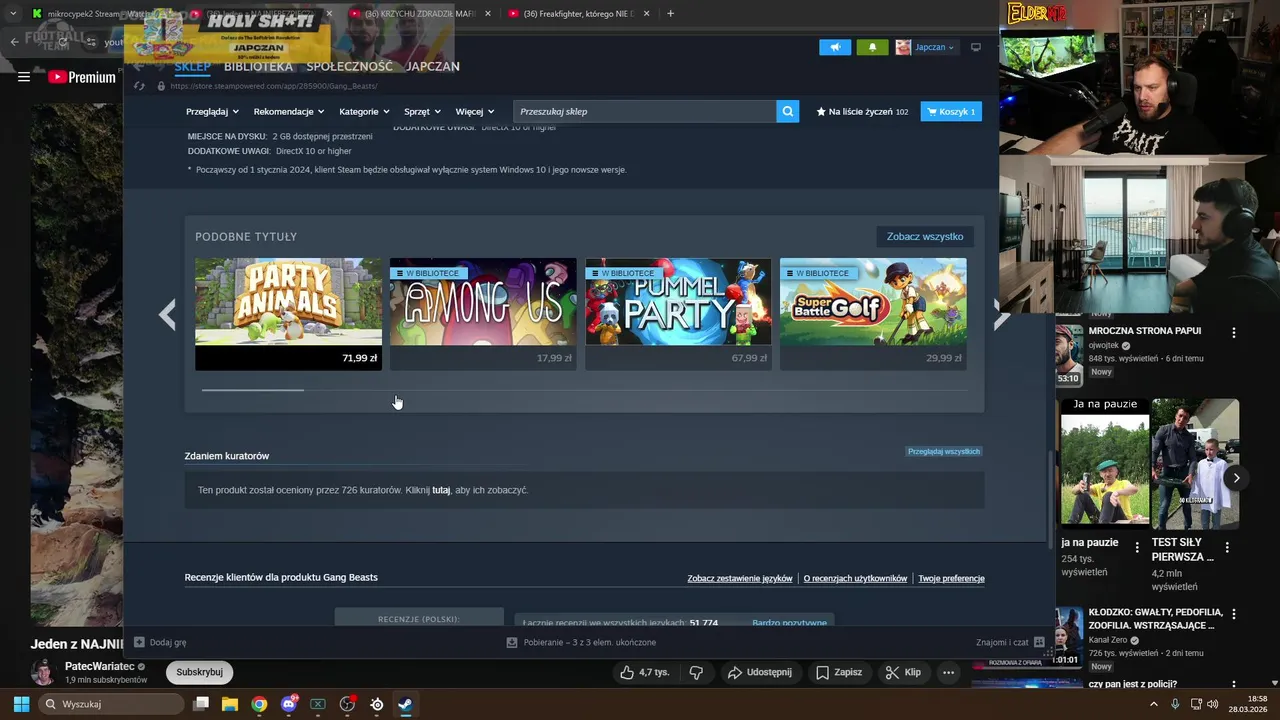The height and width of the screenshot is (720, 1280).
Task: Open options for TEST SIŁY PIERWSZA short
Action: coord(1227,547)
